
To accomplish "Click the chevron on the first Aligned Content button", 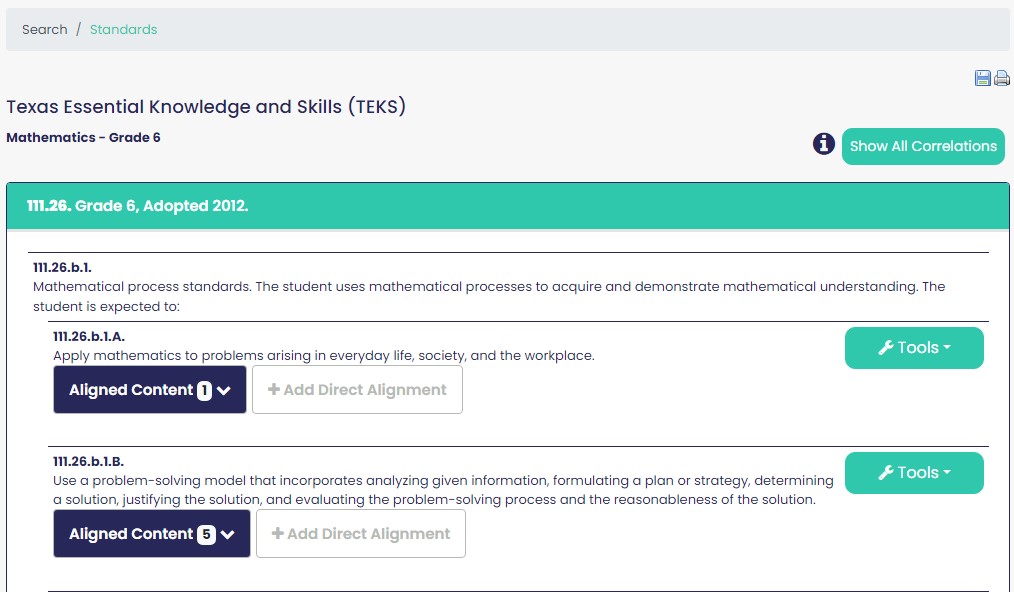I will coord(224,390).
